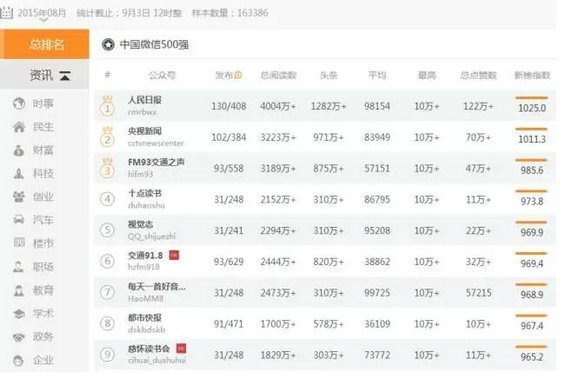Click the 57215 likes cell
Viewport: 565px width, 373px height.
pos(479,293)
